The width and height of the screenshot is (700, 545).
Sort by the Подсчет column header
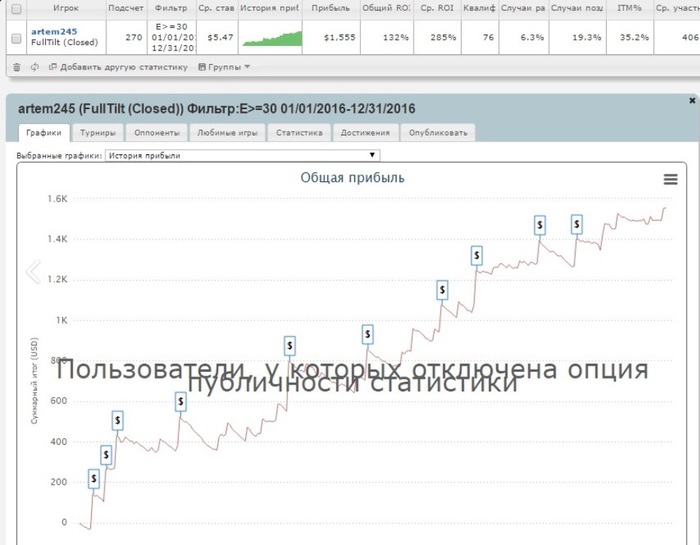126,8
